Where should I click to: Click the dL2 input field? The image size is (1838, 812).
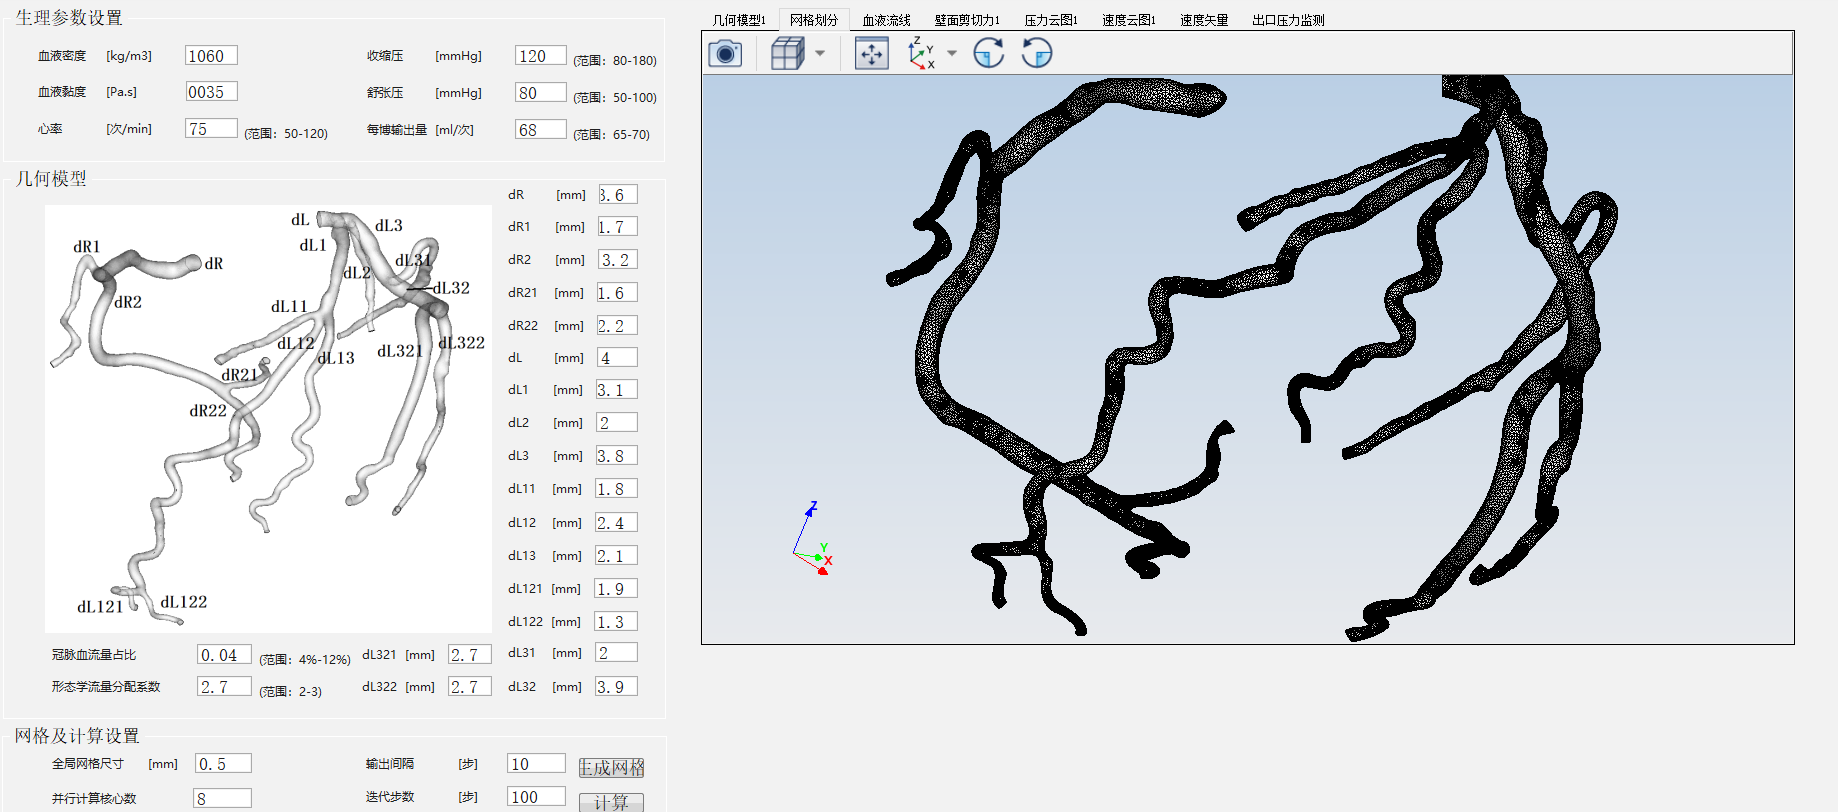pyautogui.click(x=617, y=423)
